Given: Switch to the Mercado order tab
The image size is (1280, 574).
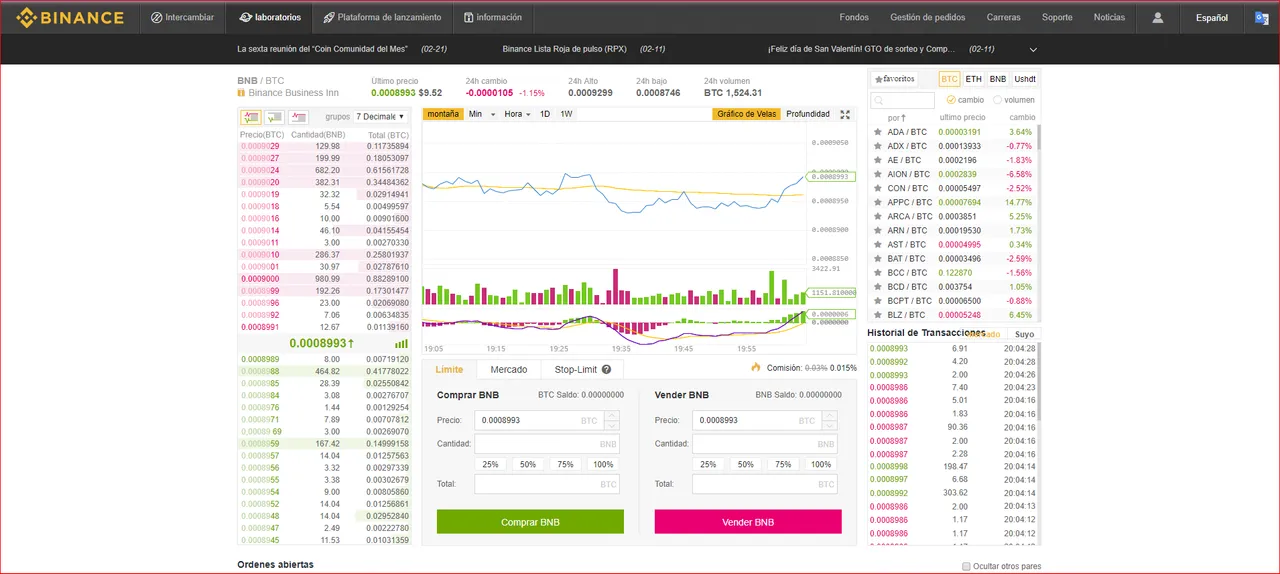Looking at the screenshot, I should point(509,370).
